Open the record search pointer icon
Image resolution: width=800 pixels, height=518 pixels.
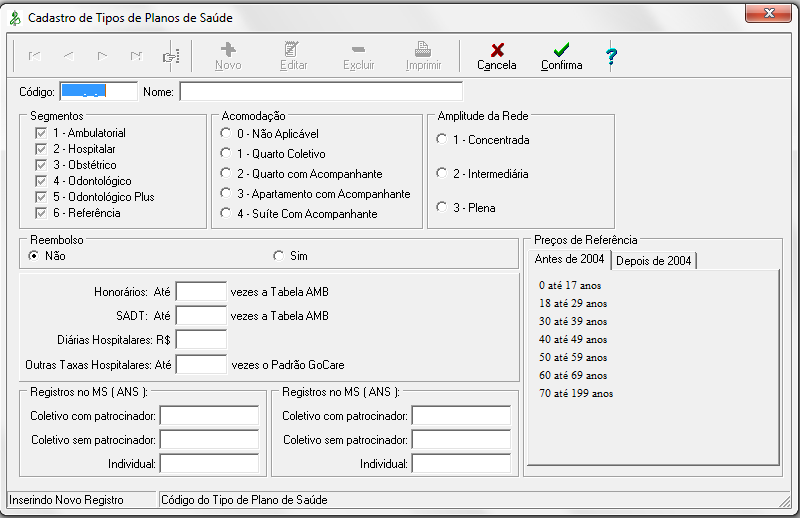(171, 56)
